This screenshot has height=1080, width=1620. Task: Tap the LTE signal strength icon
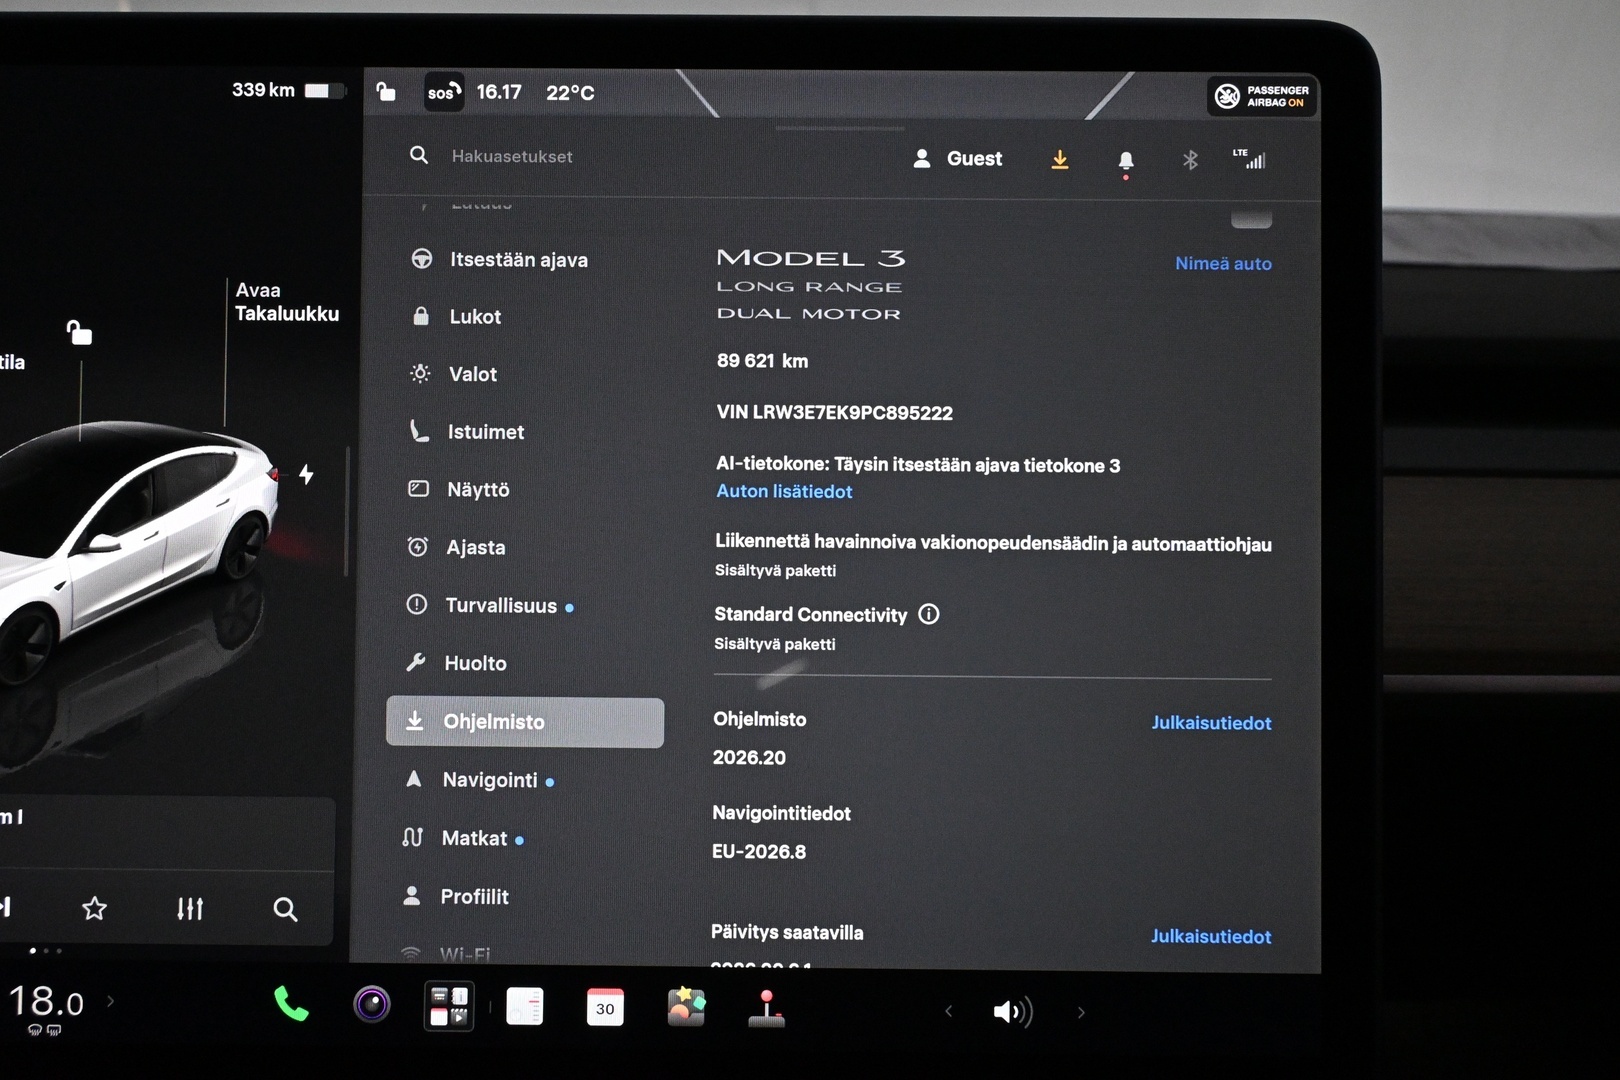point(1249,159)
